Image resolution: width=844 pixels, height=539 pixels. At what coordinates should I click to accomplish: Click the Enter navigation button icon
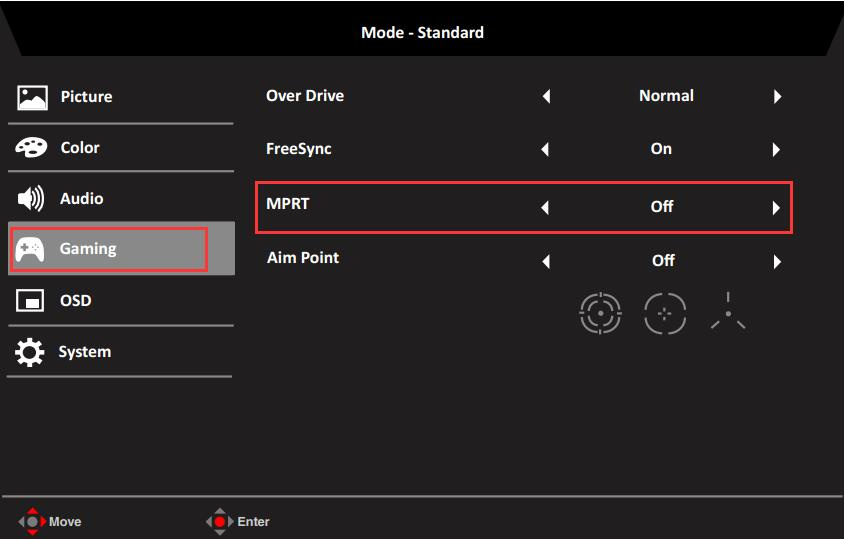click(219, 521)
